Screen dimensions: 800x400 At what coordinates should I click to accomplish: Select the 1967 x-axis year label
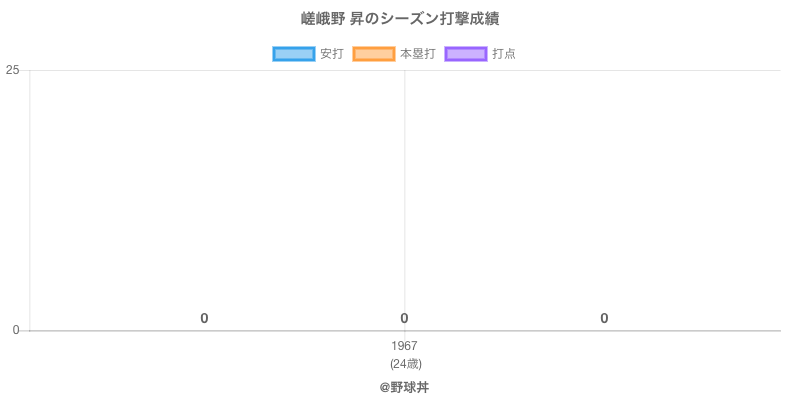404,346
